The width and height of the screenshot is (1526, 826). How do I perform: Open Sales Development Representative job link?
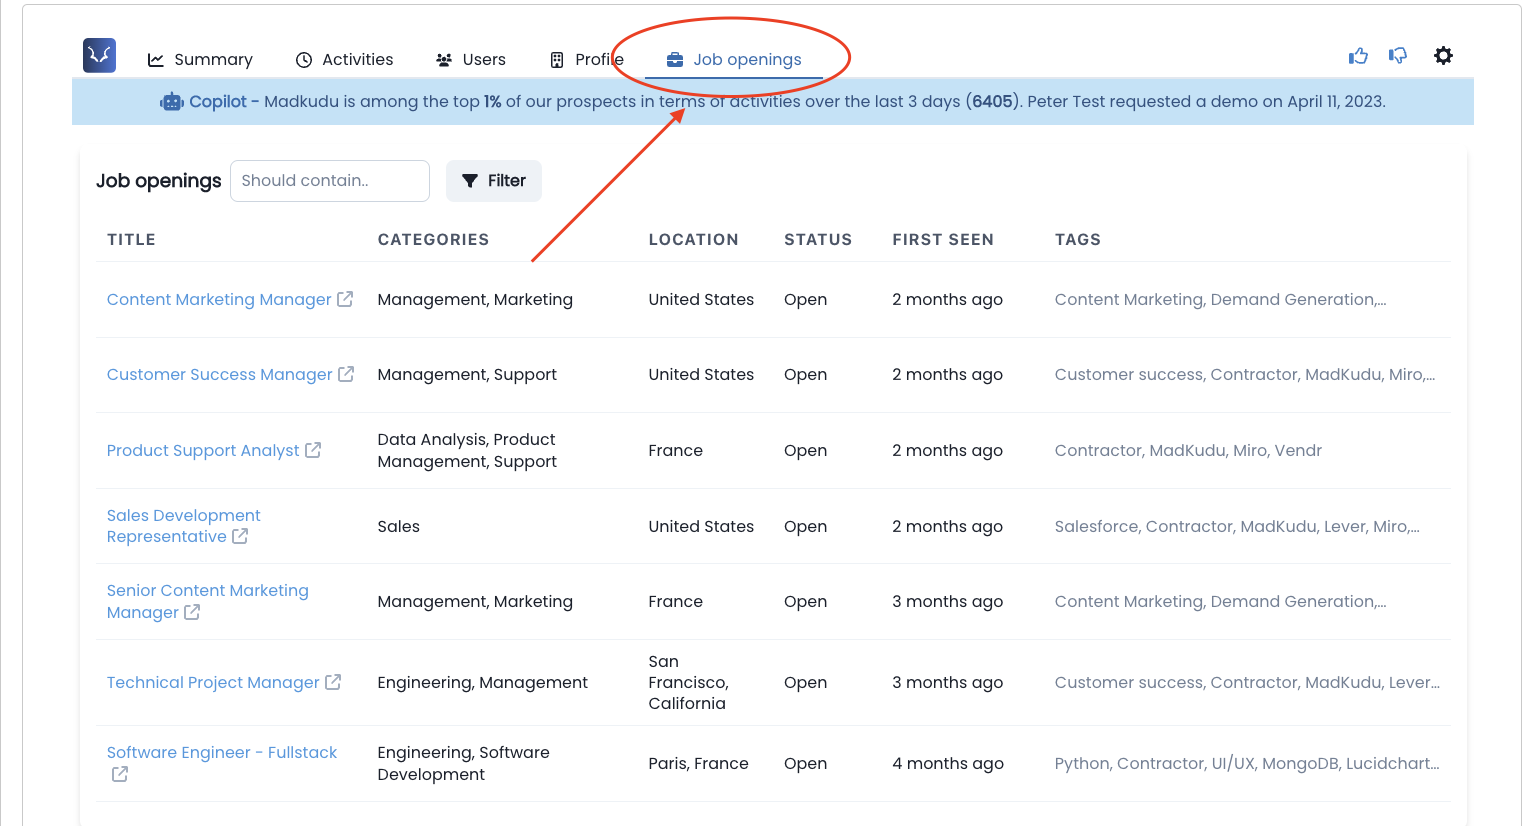[x=183, y=526]
